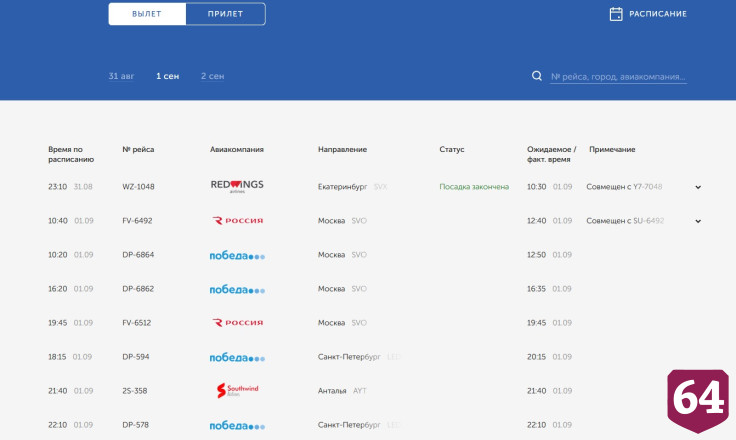
Task: Click expected time 16:35 for DP-6862
Action: [x=536, y=289]
